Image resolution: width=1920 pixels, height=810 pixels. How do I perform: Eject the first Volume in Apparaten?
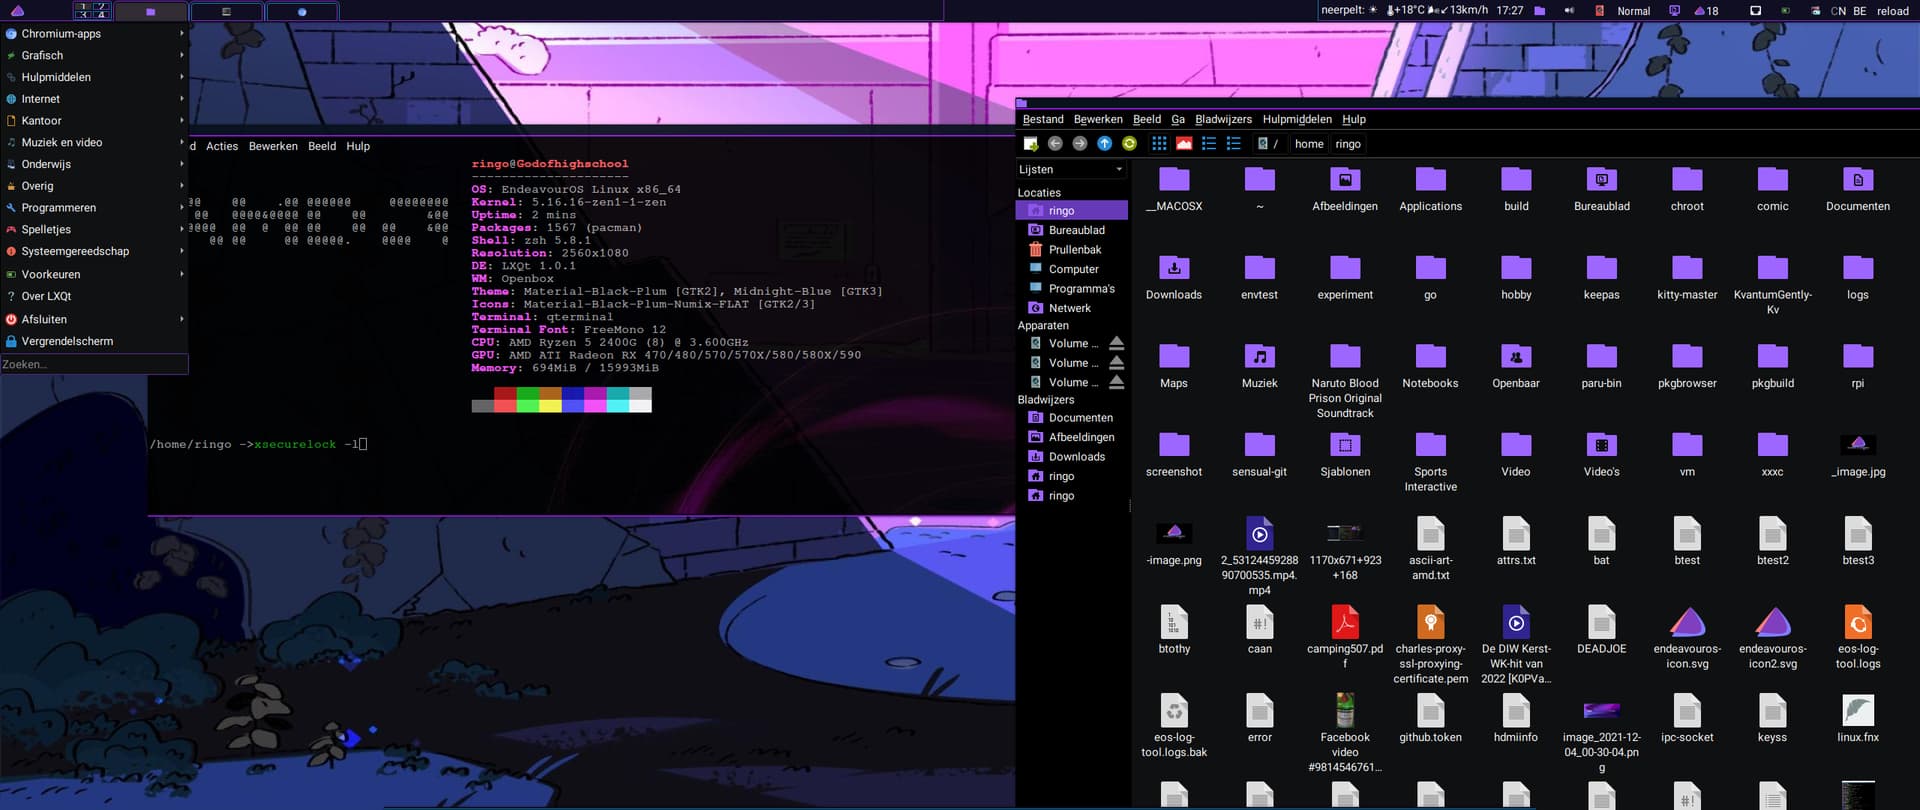(x=1117, y=343)
